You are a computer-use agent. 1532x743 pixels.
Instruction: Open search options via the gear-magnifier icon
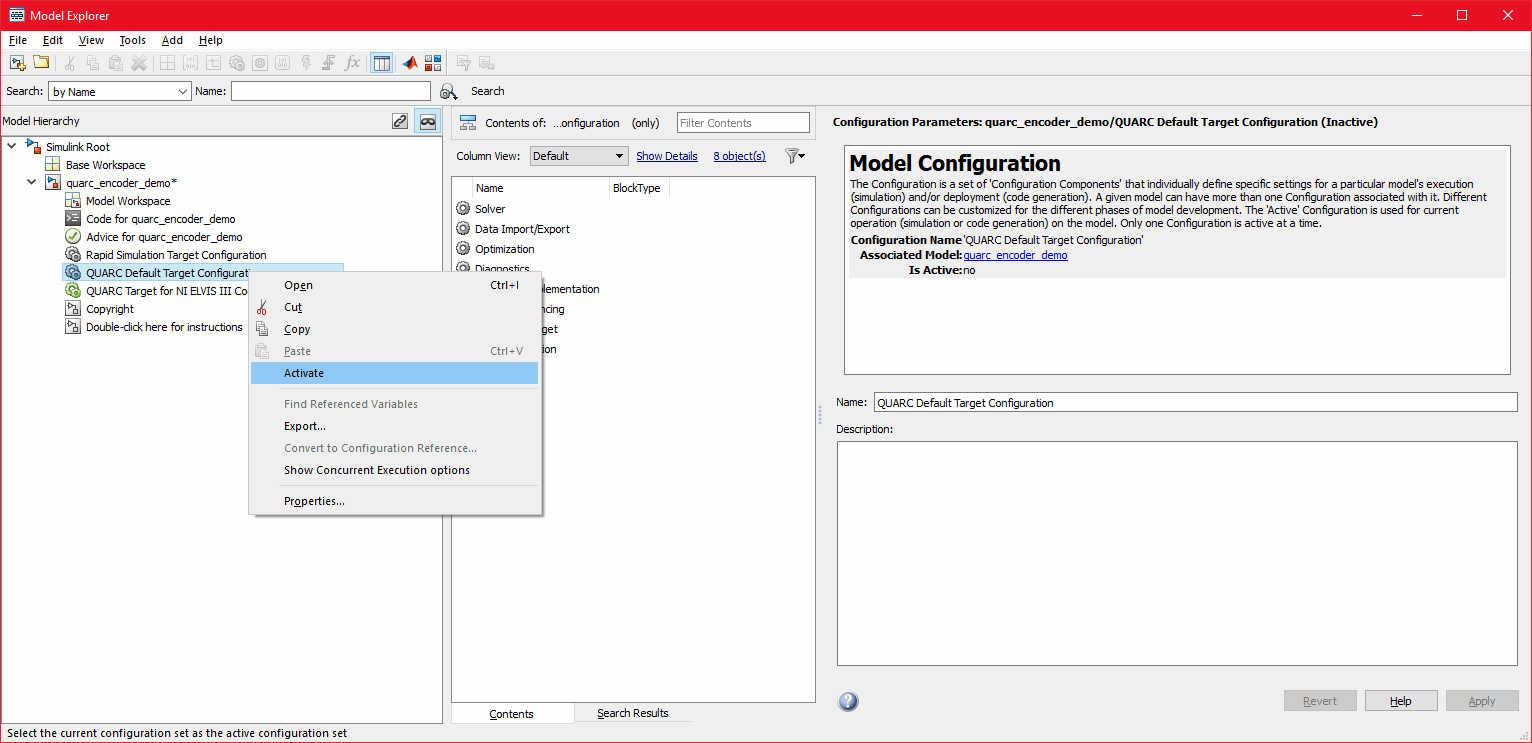(448, 91)
